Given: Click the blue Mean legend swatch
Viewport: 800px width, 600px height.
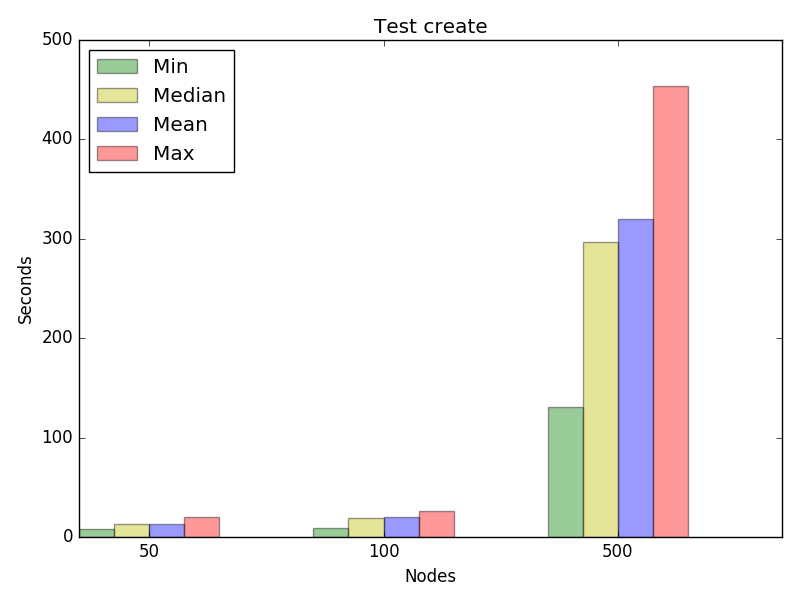Looking at the screenshot, I should click(117, 125).
